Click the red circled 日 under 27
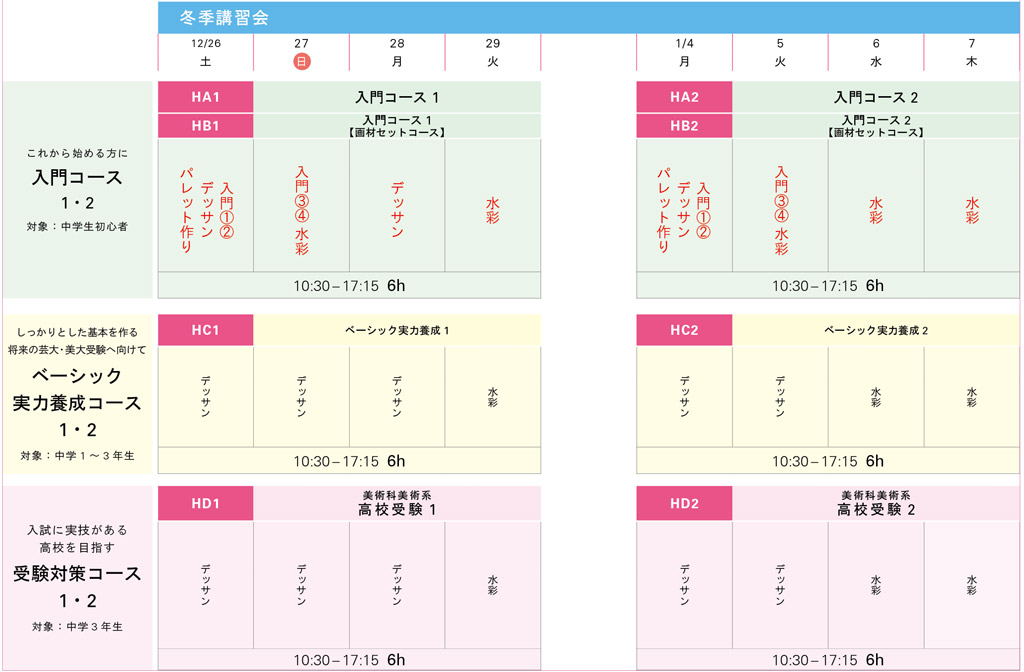1024x672 pixels. coord(301,61)
